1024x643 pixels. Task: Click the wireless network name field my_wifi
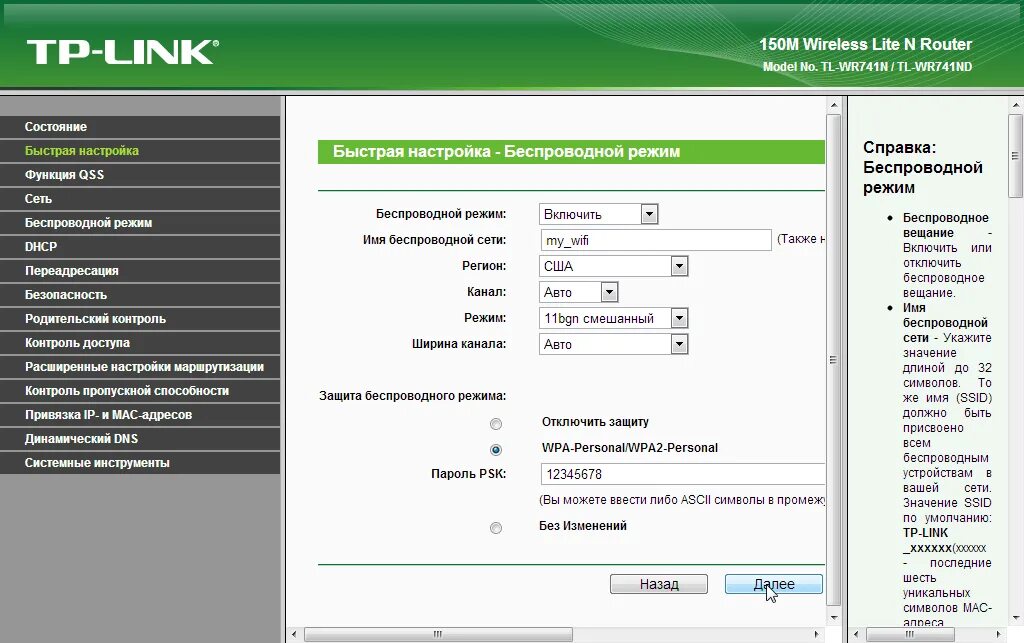[656, 240]
